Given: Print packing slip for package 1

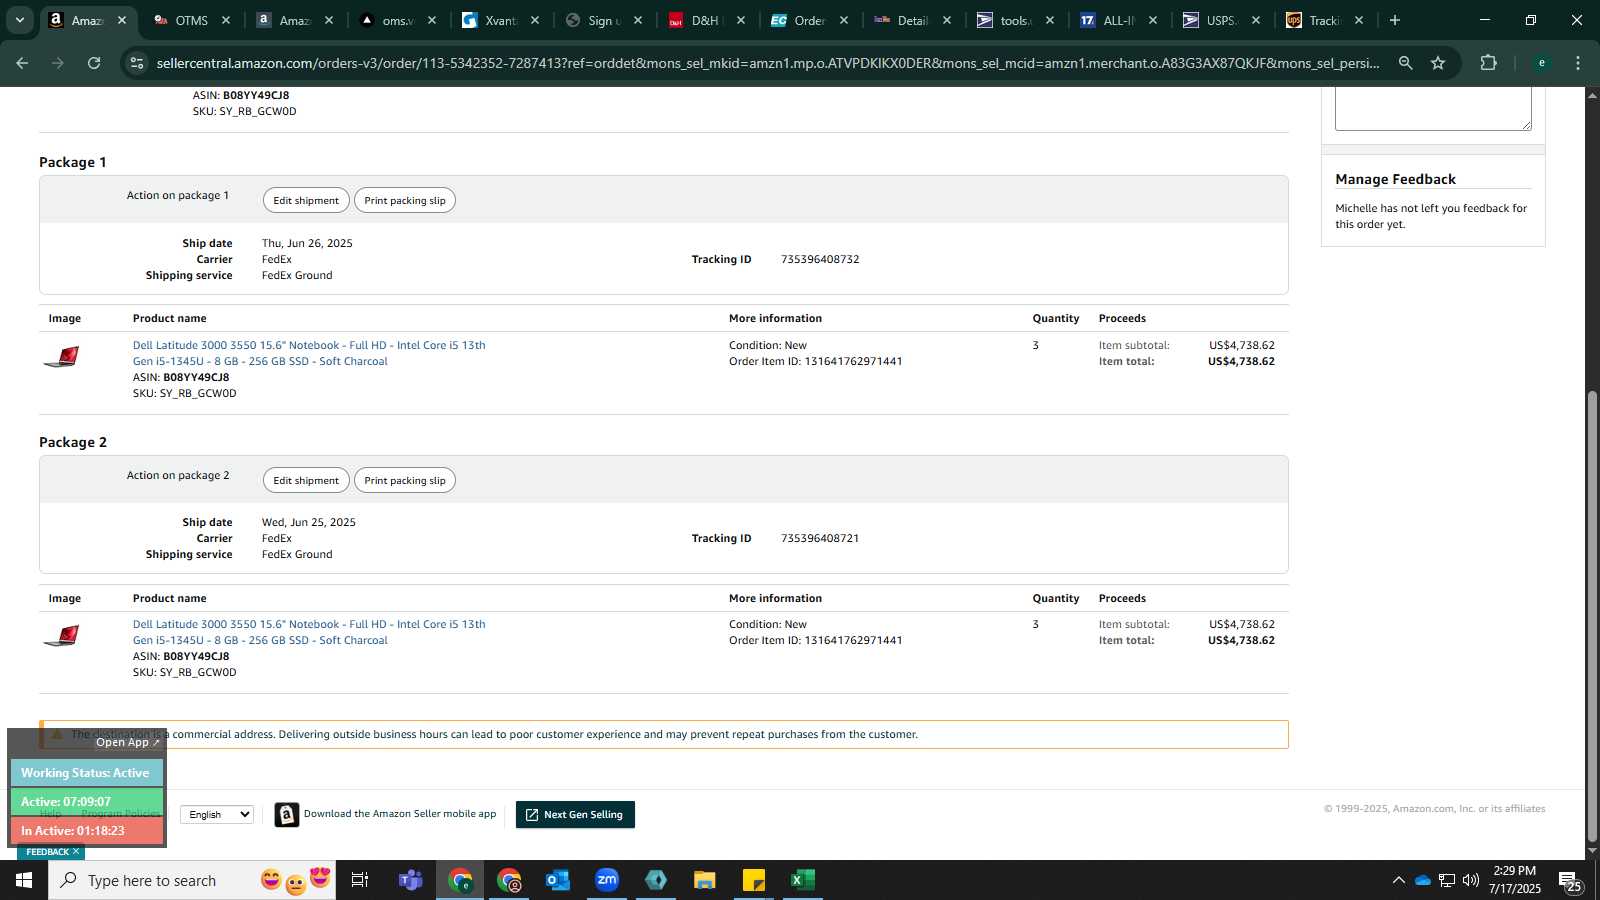Looking at the screenshot, I should pyautogui.click(x=405, y=200).
